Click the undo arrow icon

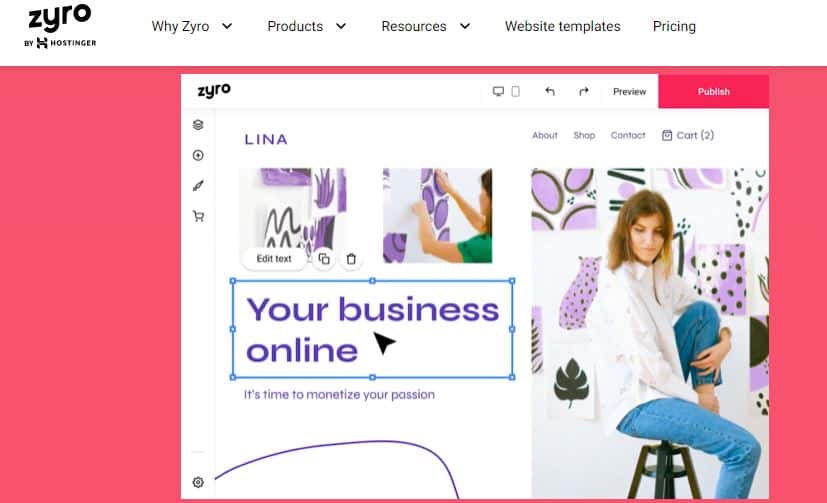tap(550, 92)
